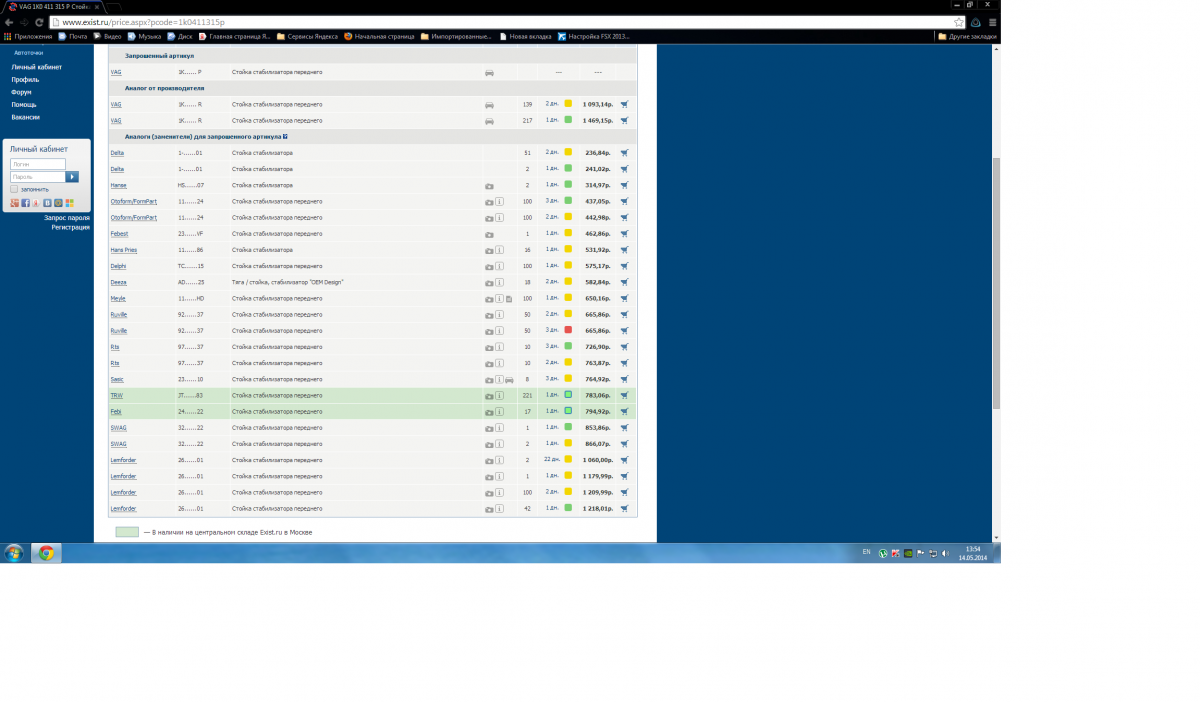Open Windows Start menu
This screenshot has height=702, width=1200.
click(14, 553)
